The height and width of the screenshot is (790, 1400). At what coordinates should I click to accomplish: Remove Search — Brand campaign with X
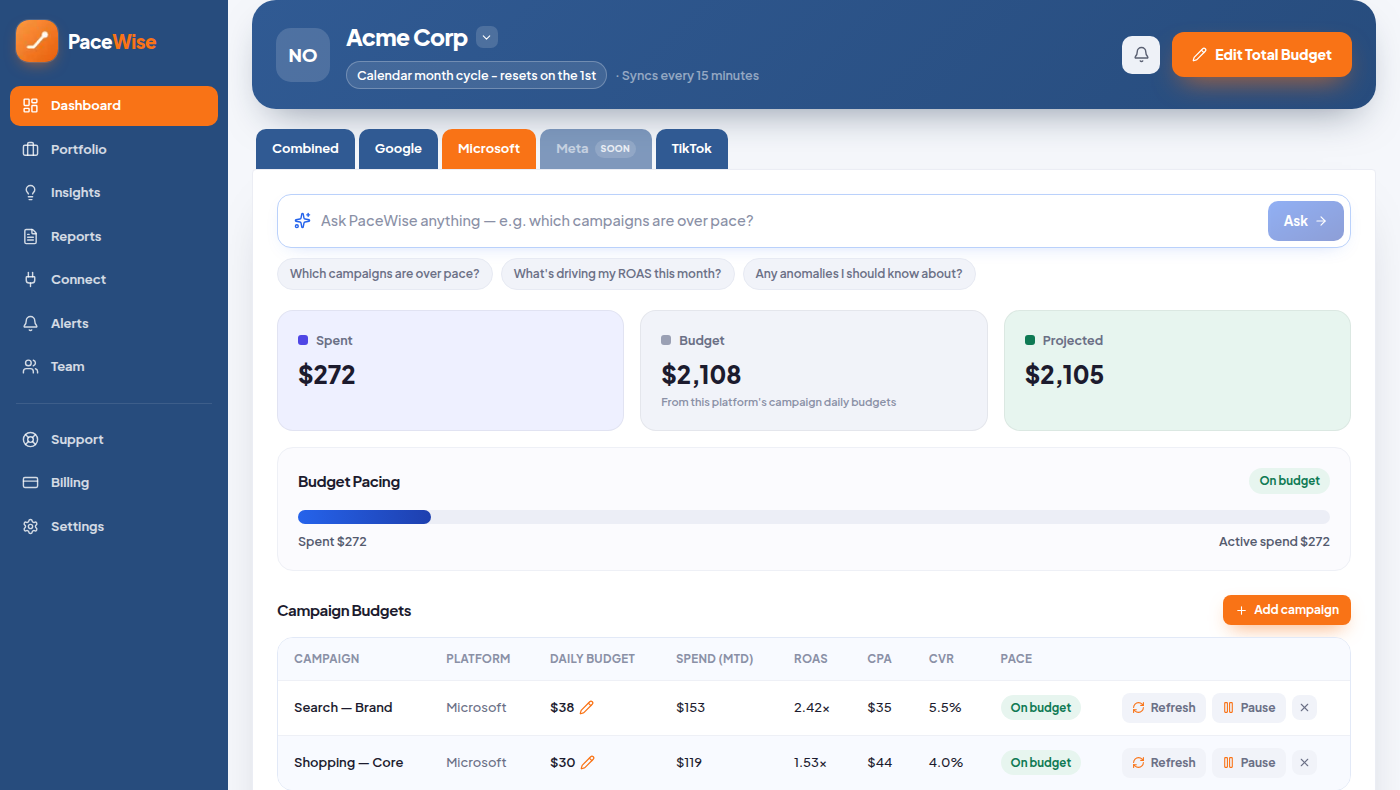pyautogui.click(x=1304, y=708)
